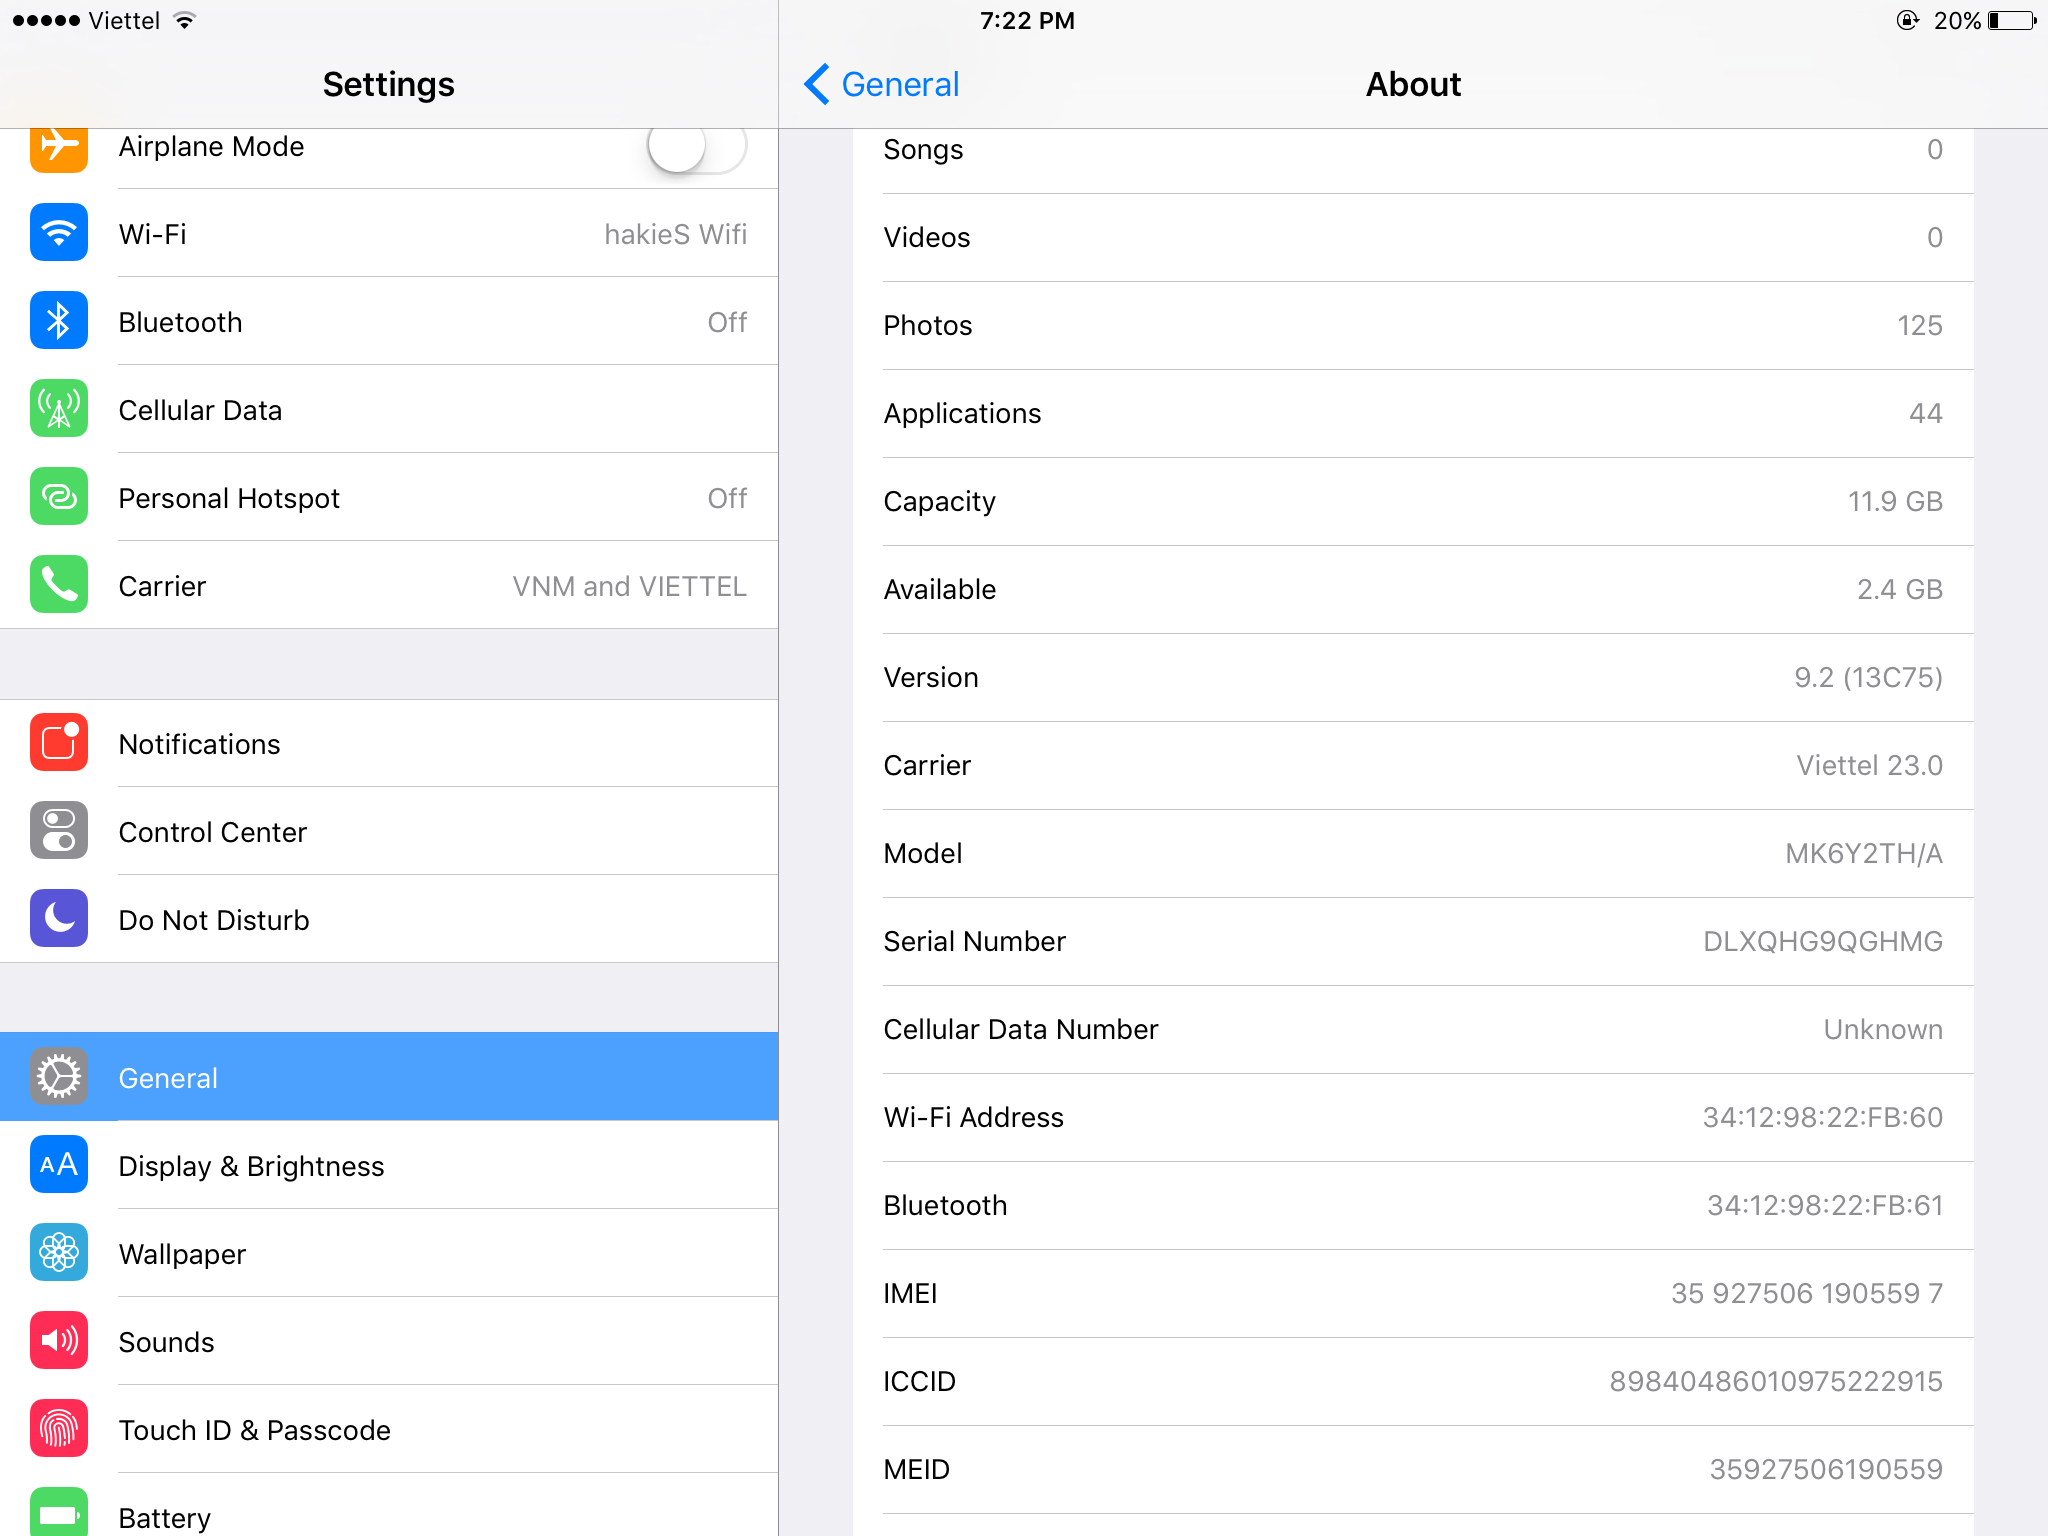
Task: Open Control Center settings
Action: pos(389,831)
